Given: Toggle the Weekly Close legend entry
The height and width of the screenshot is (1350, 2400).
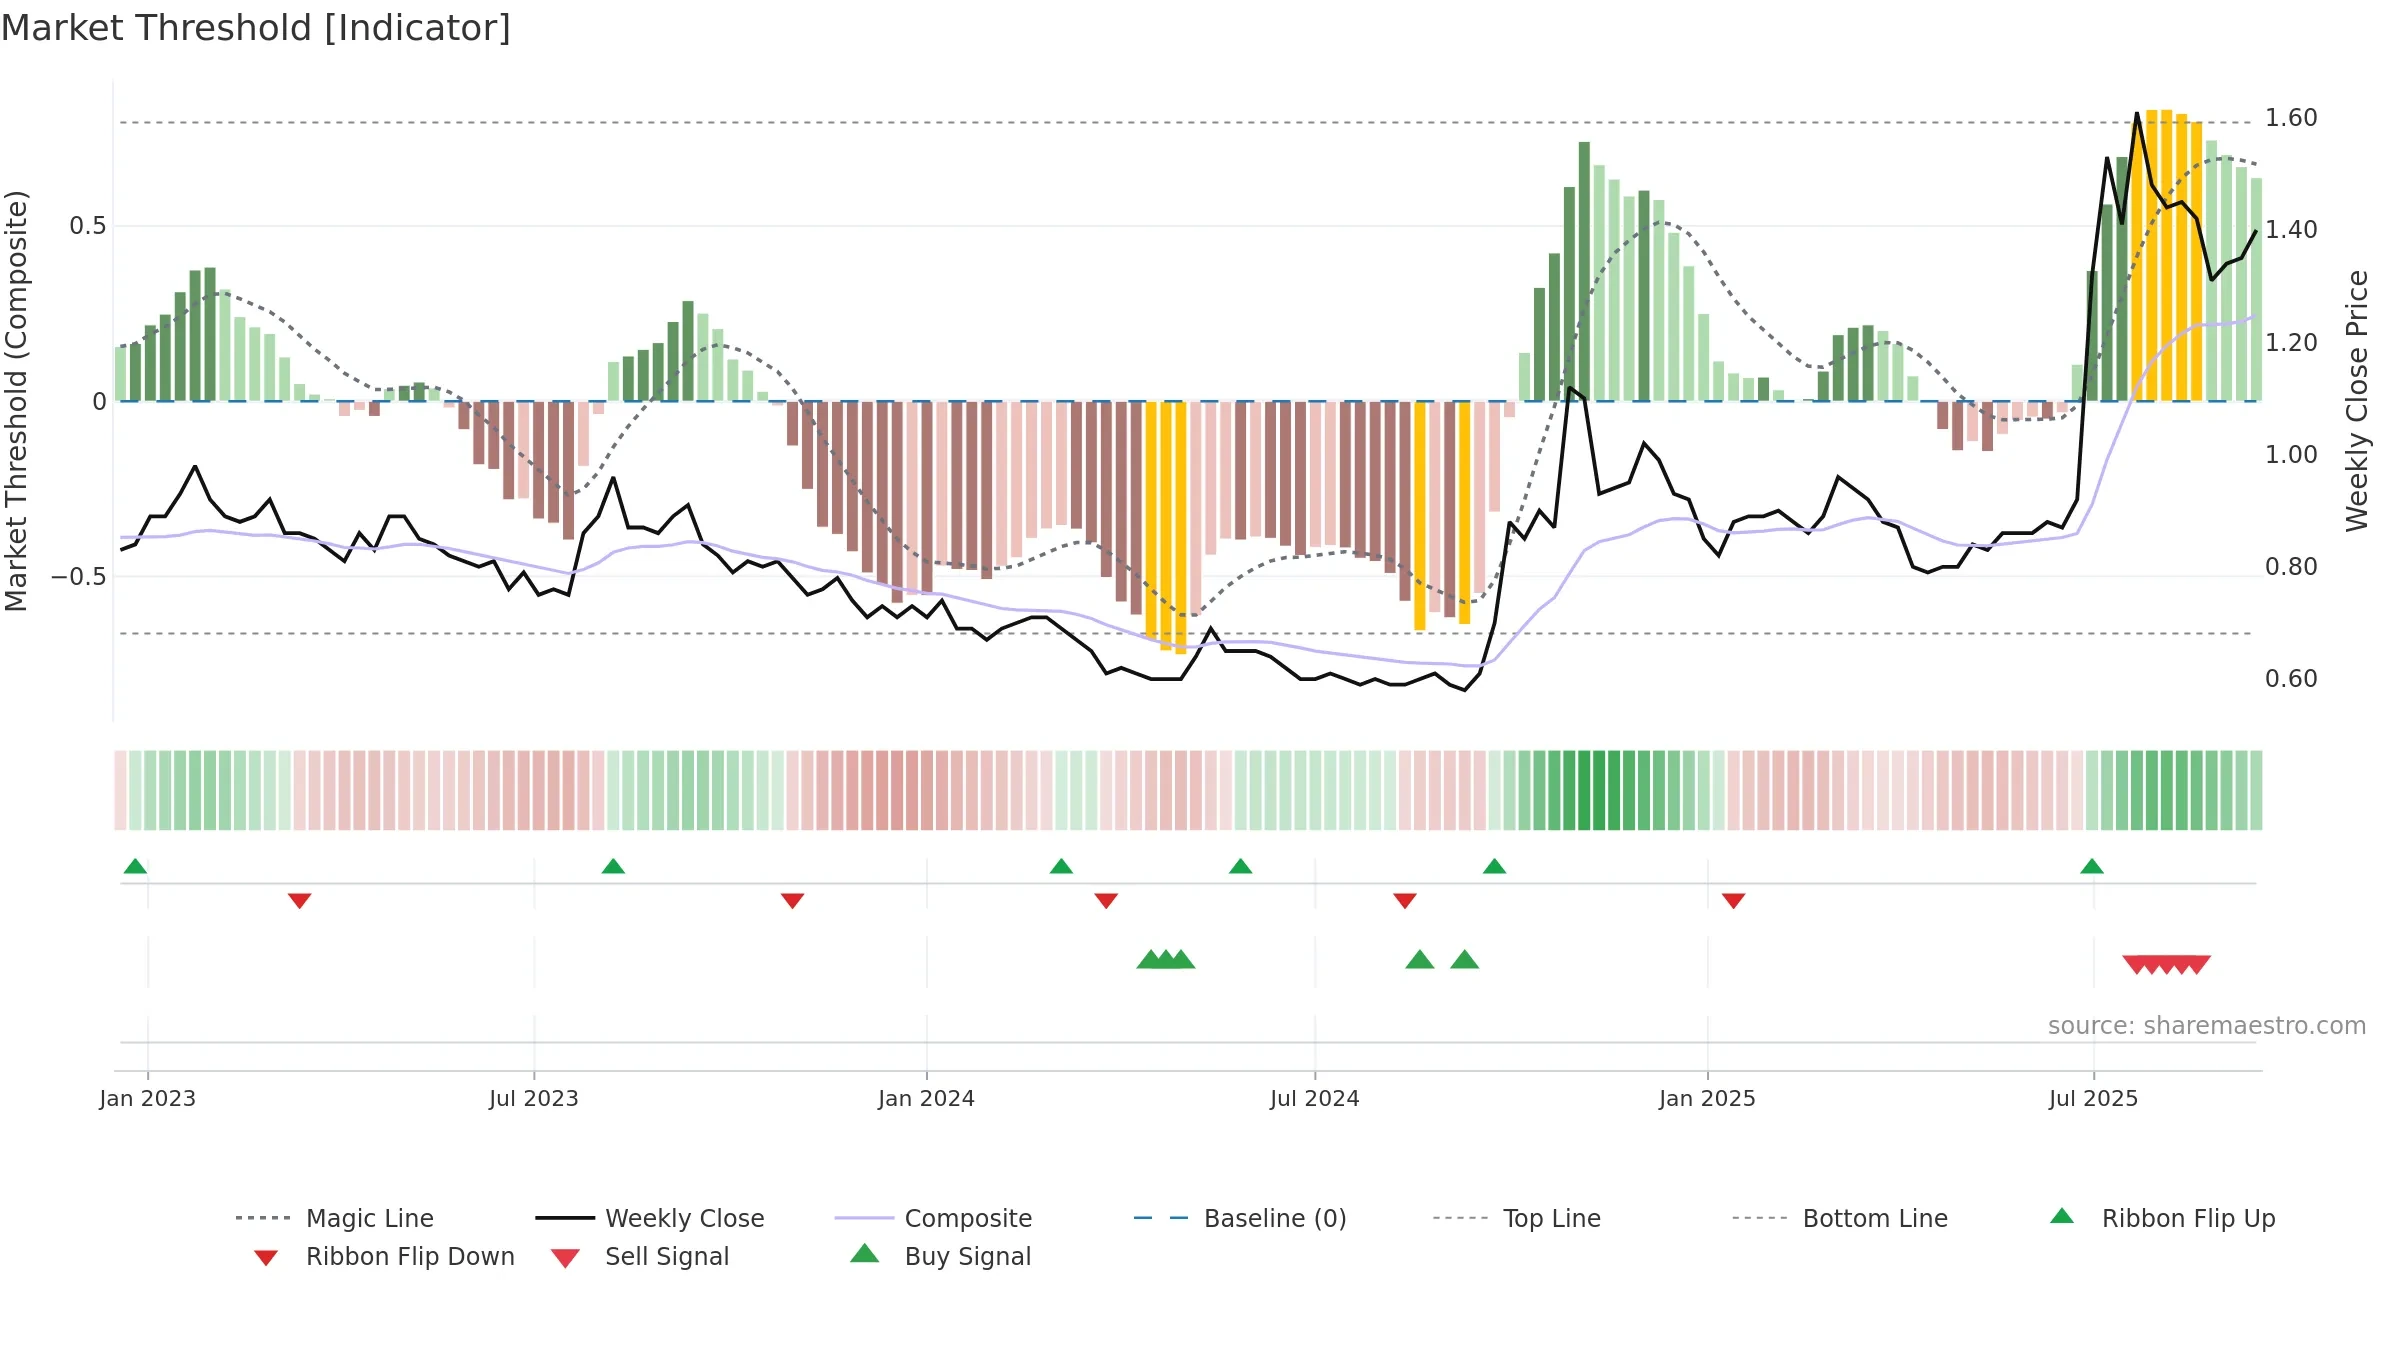Looking at the screenshot, I should (650, 1218).
